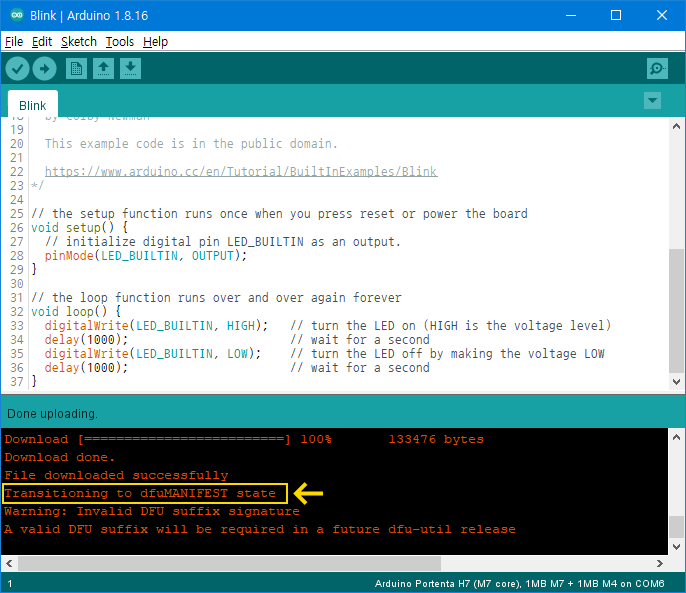686x593 pixels.
Task: Click the line 25 setup function comment
Action: click(279, 214)
